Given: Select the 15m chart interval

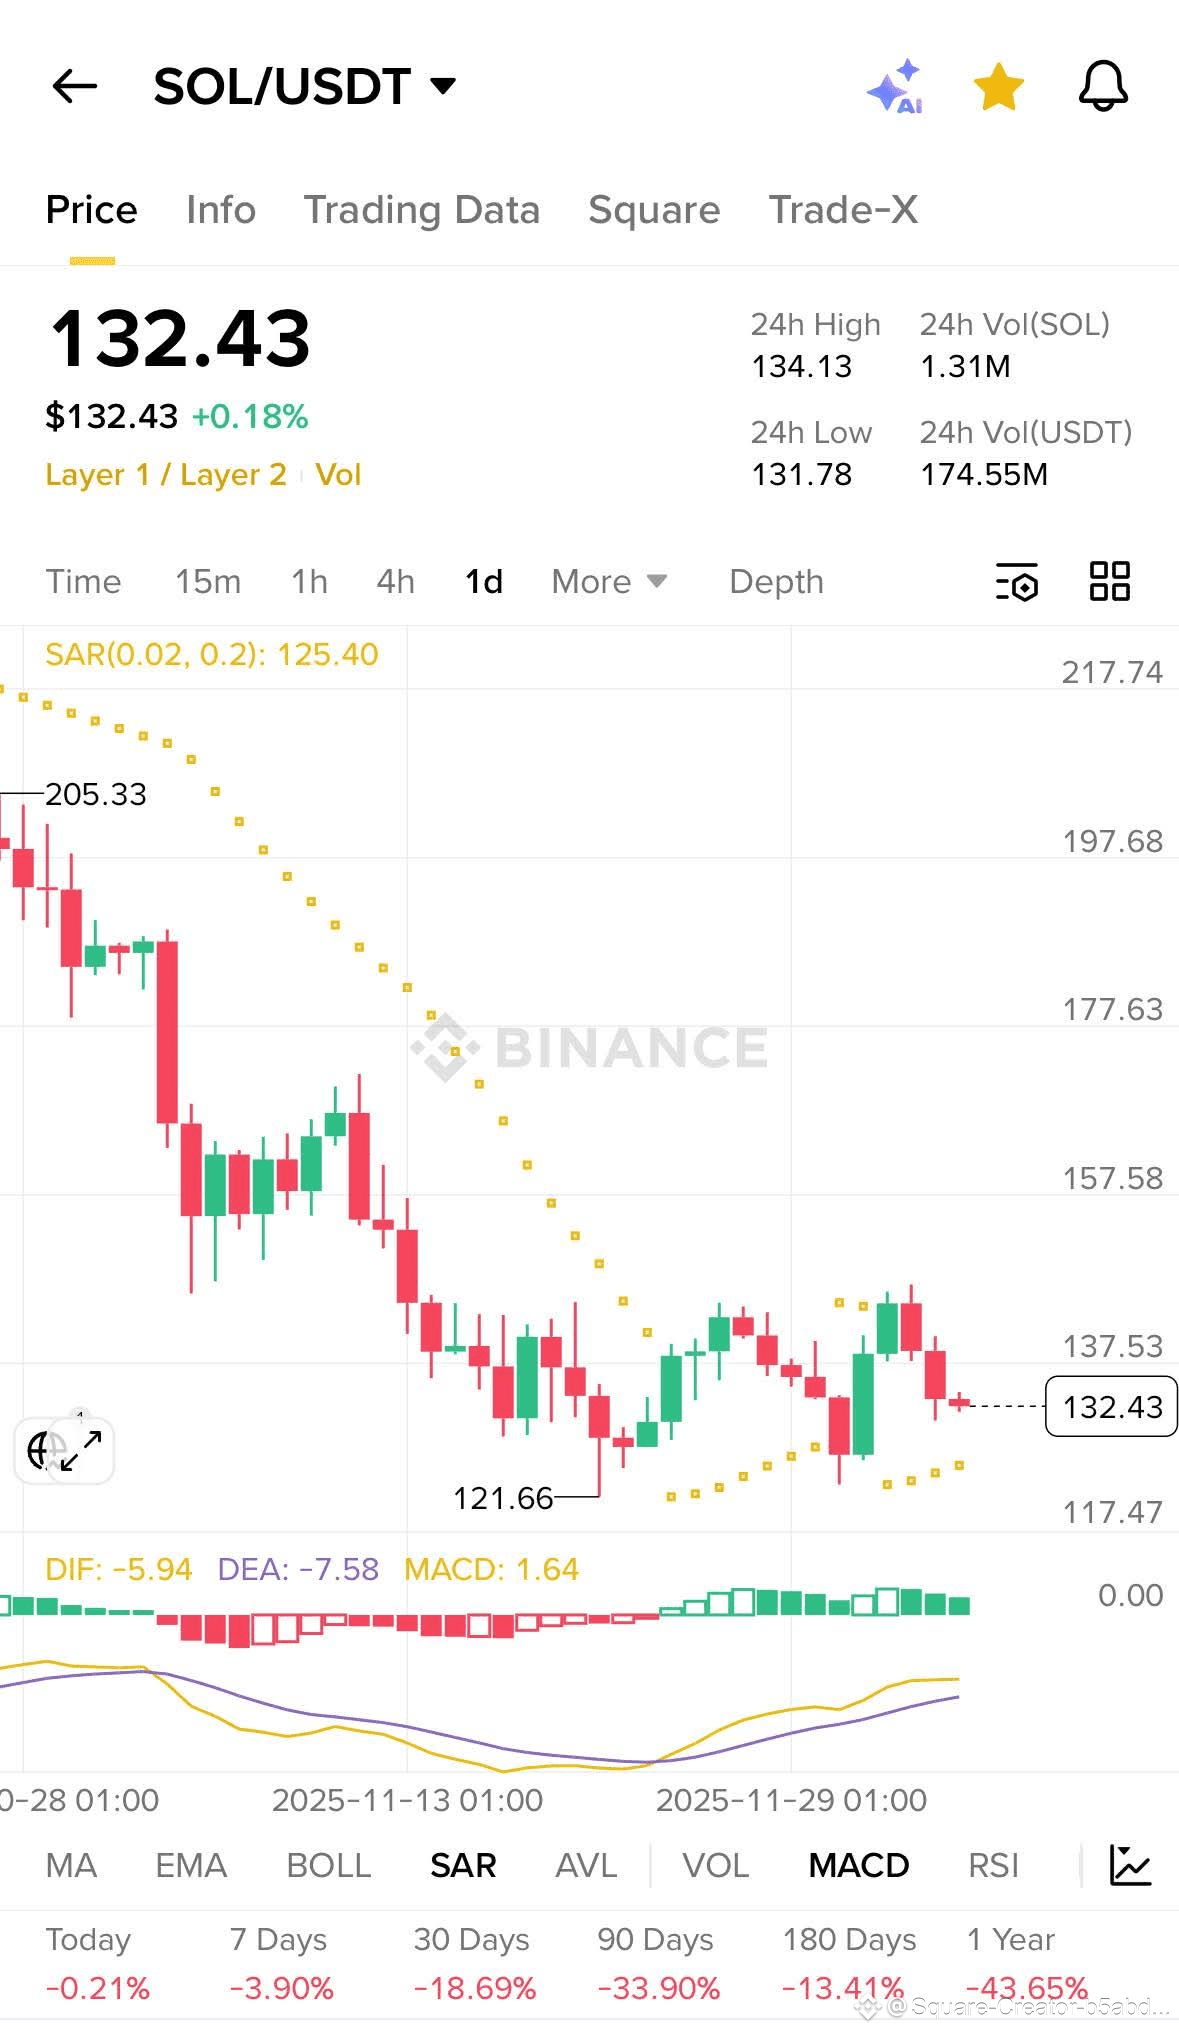Looking at the screenshot, I should [x=208, y=582].
